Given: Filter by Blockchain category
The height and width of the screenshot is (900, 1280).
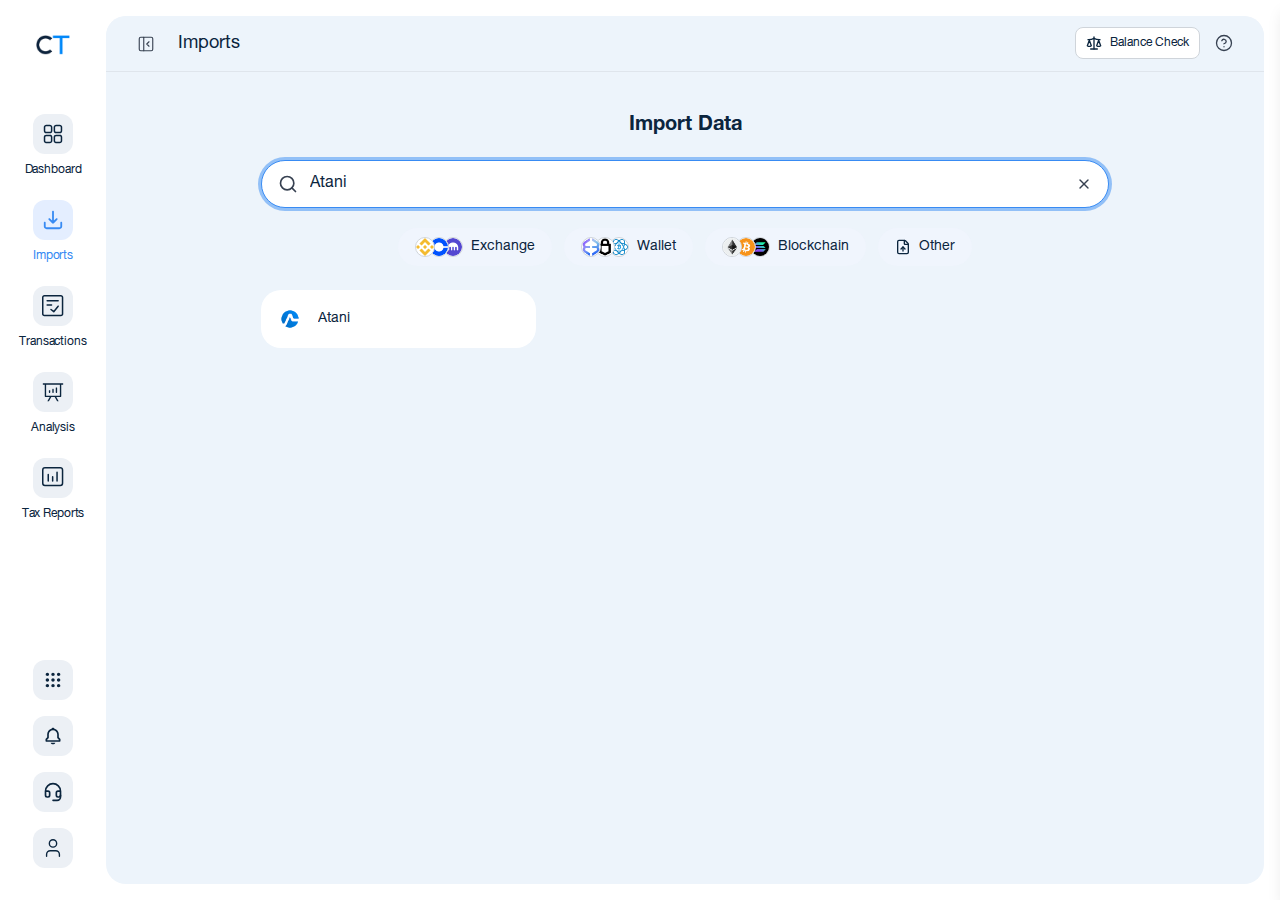Looking at the screenshot, I should click(x=786, y=246).
